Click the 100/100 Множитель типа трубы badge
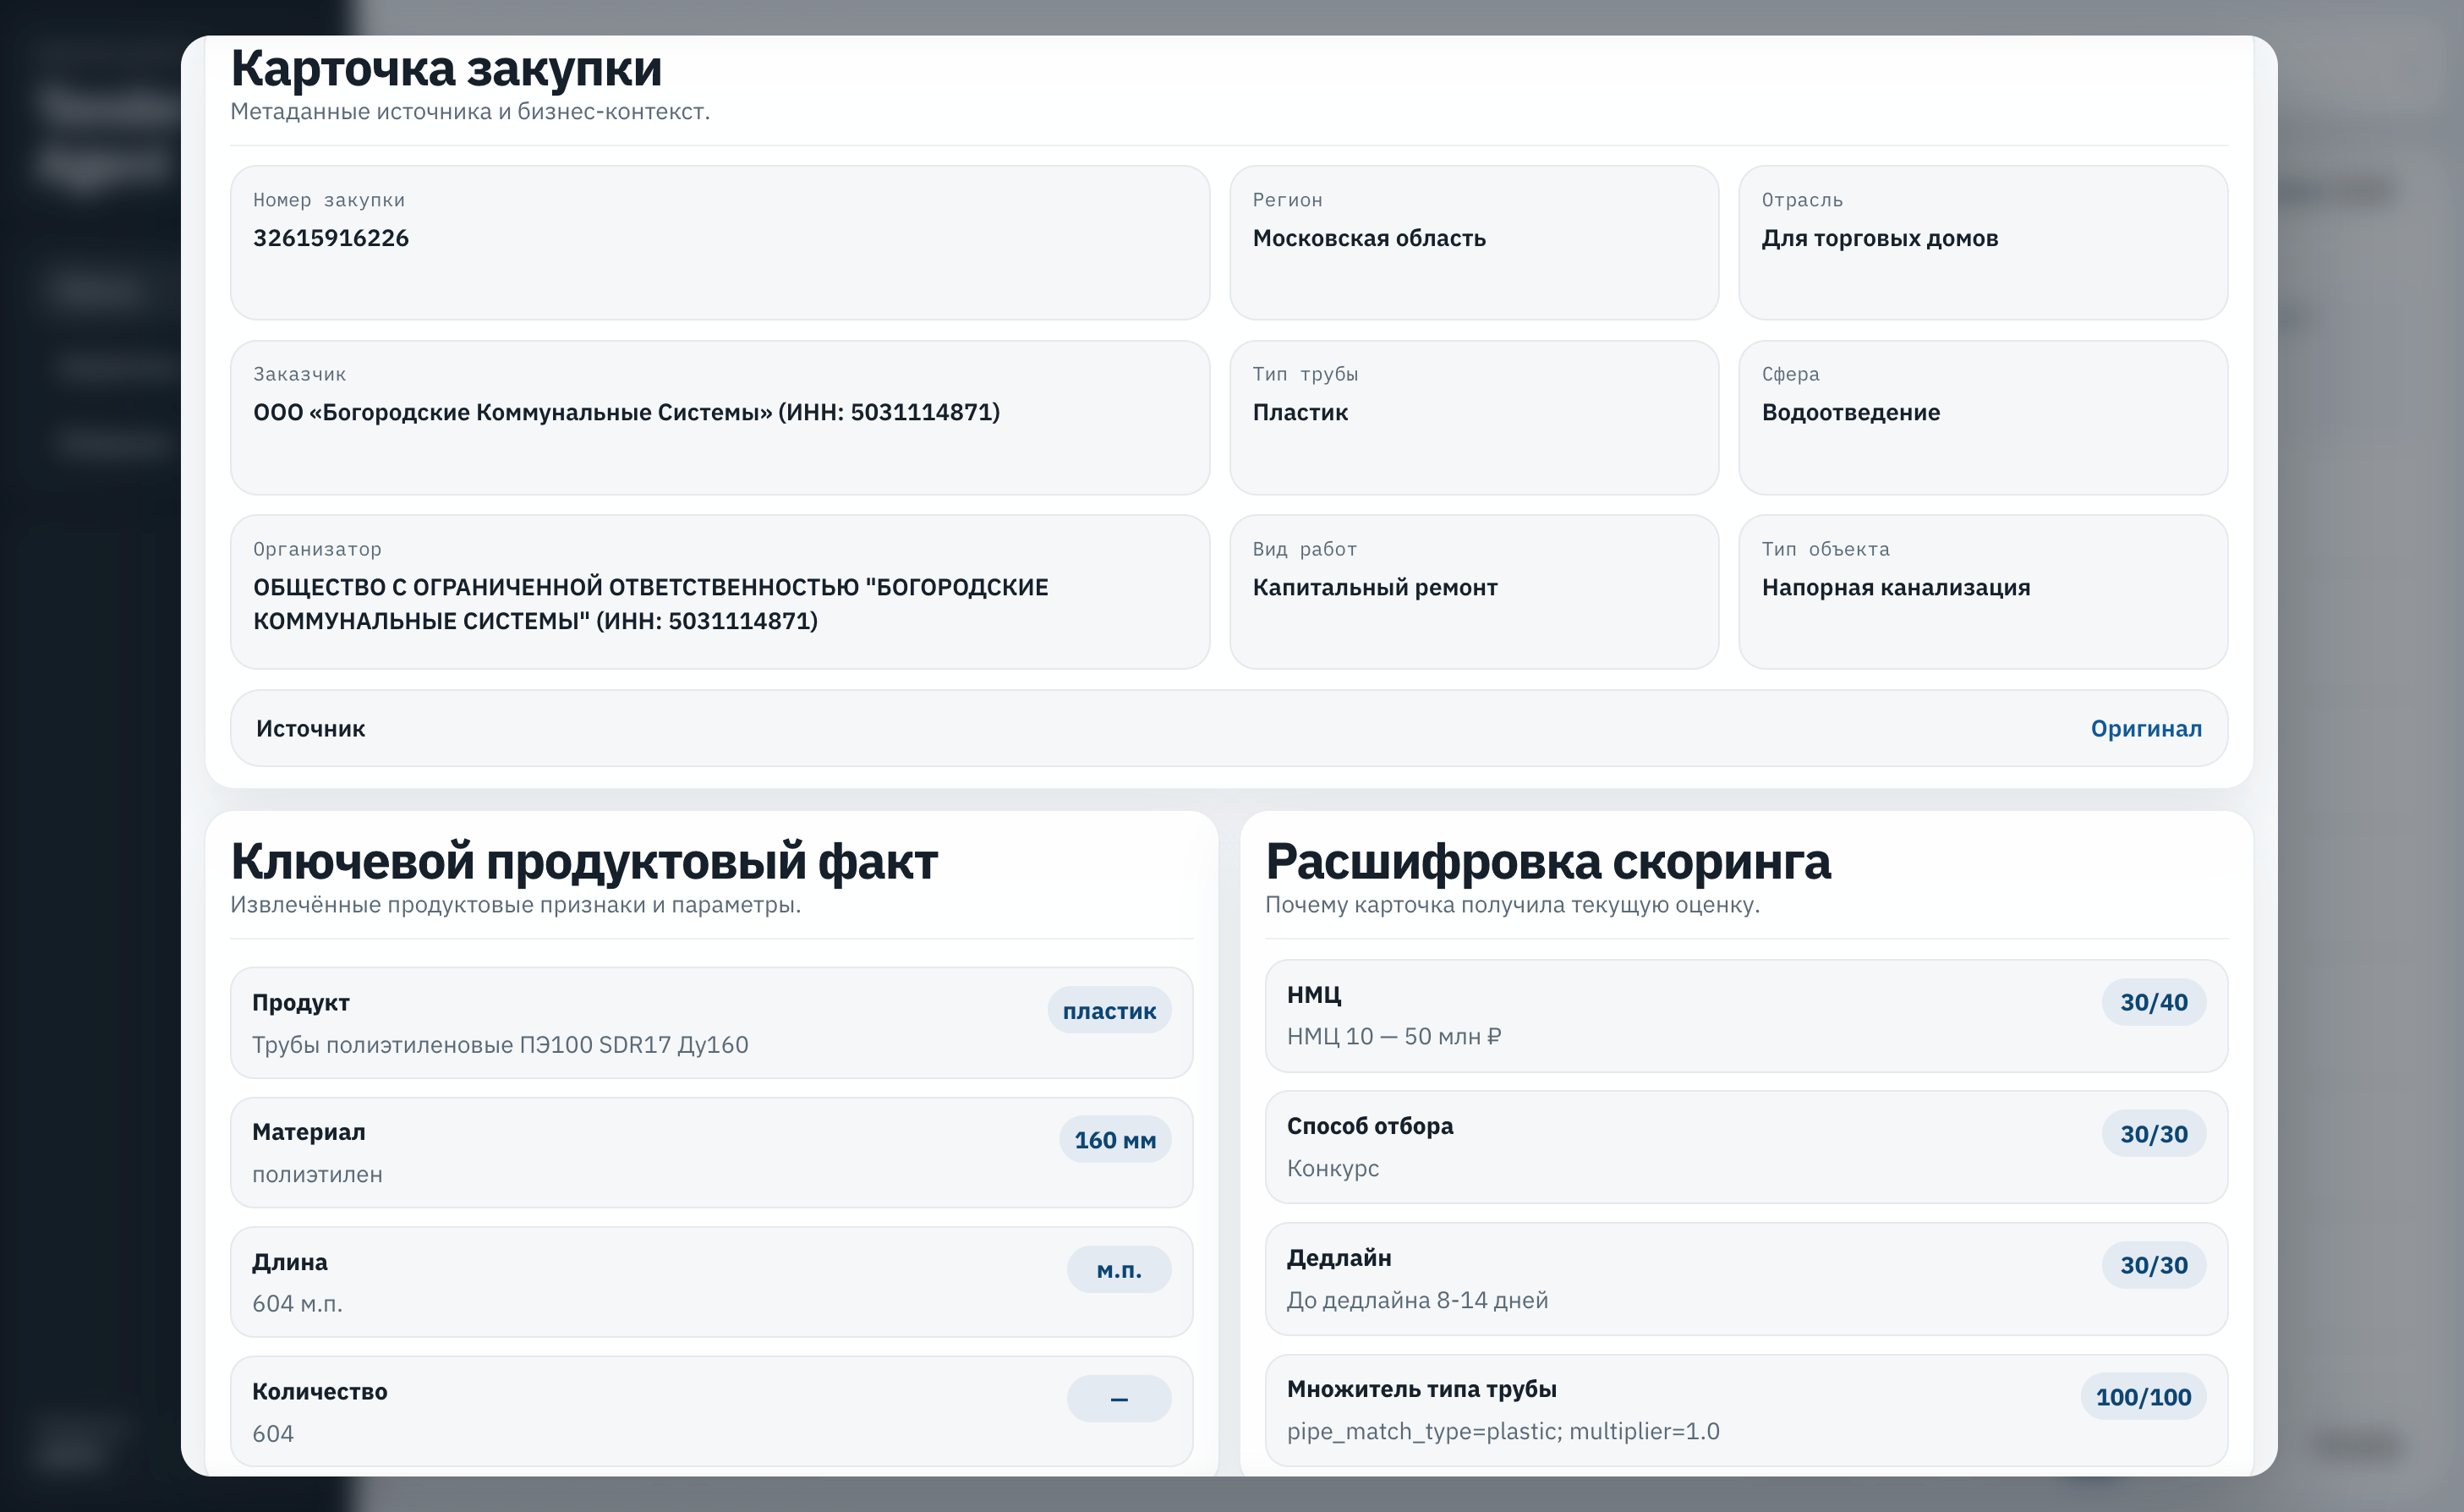 [x=2142, y=1397]
